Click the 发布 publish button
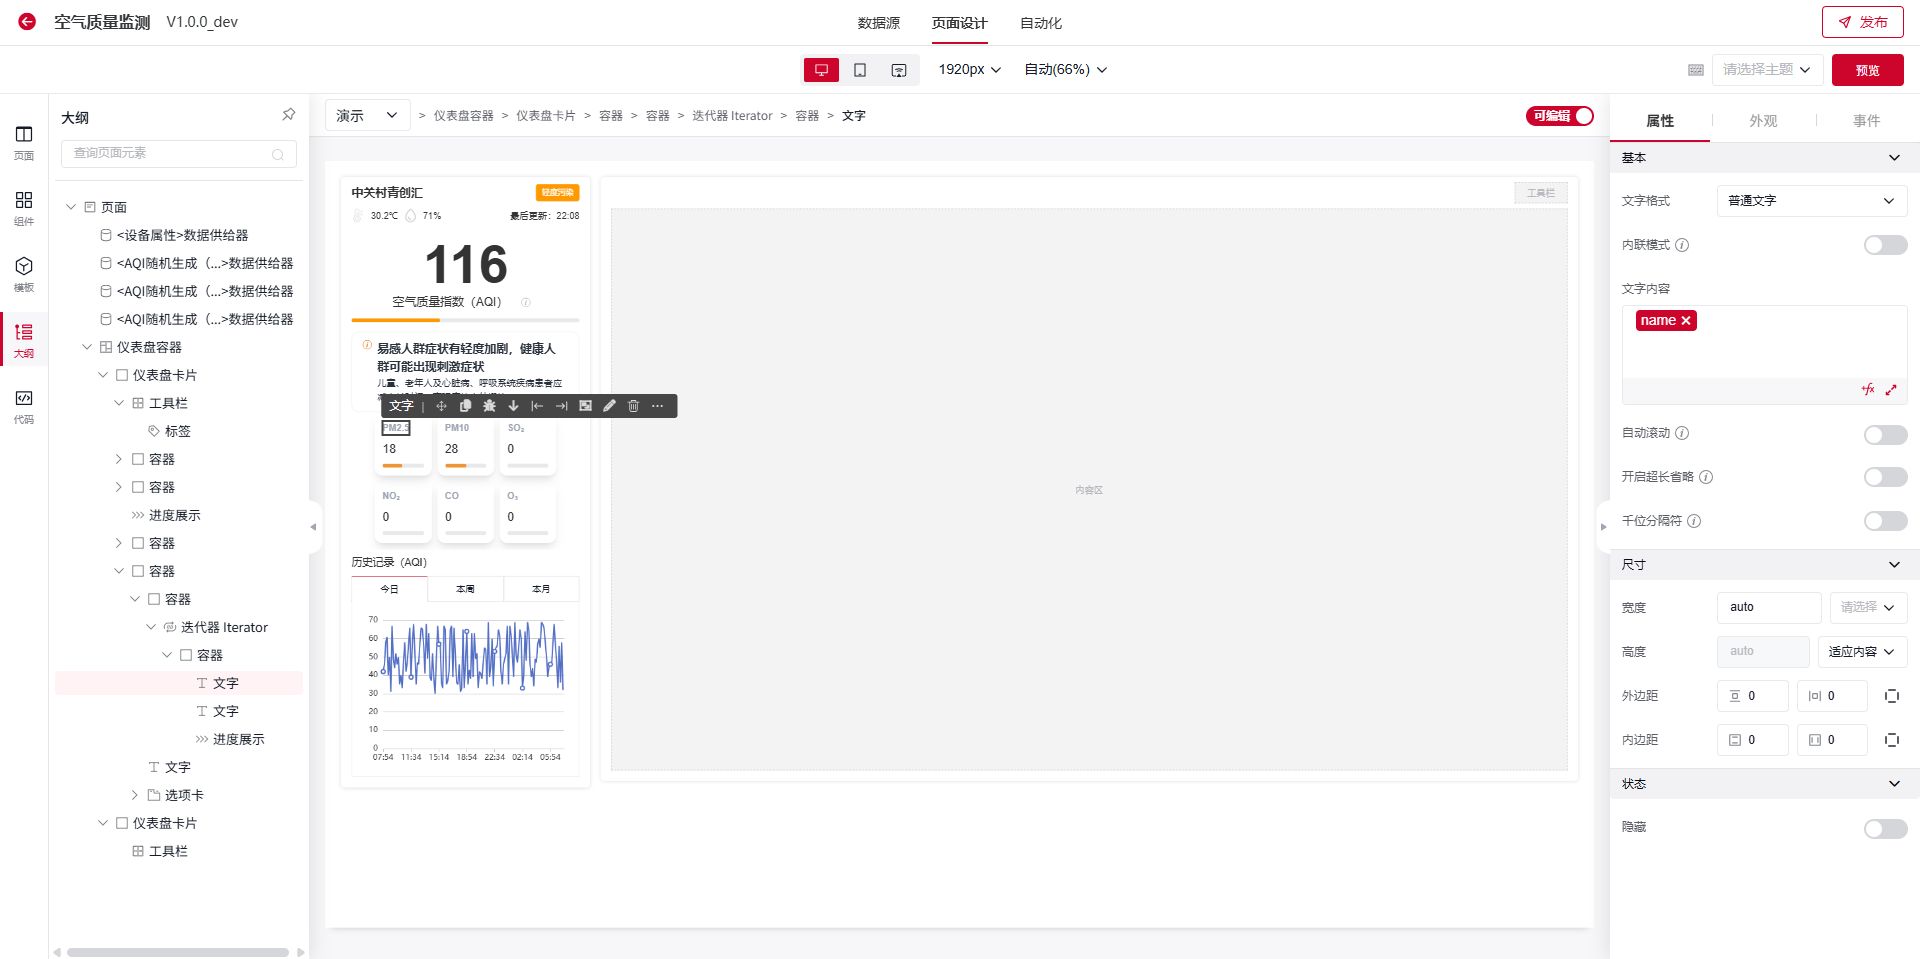 (1862, 21)
